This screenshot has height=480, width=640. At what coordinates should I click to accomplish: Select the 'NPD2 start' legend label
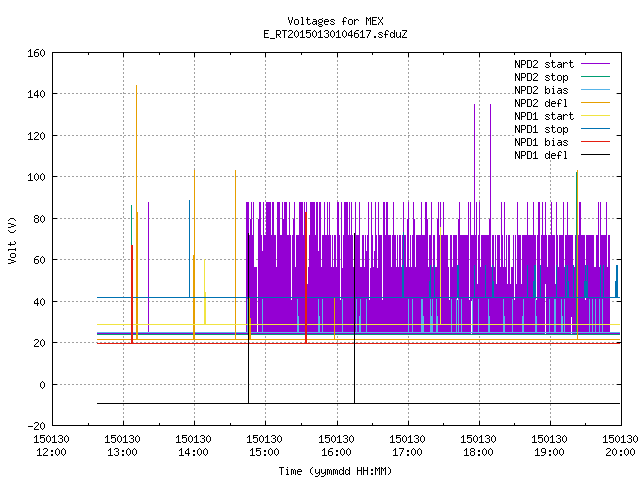click(544, 64)
